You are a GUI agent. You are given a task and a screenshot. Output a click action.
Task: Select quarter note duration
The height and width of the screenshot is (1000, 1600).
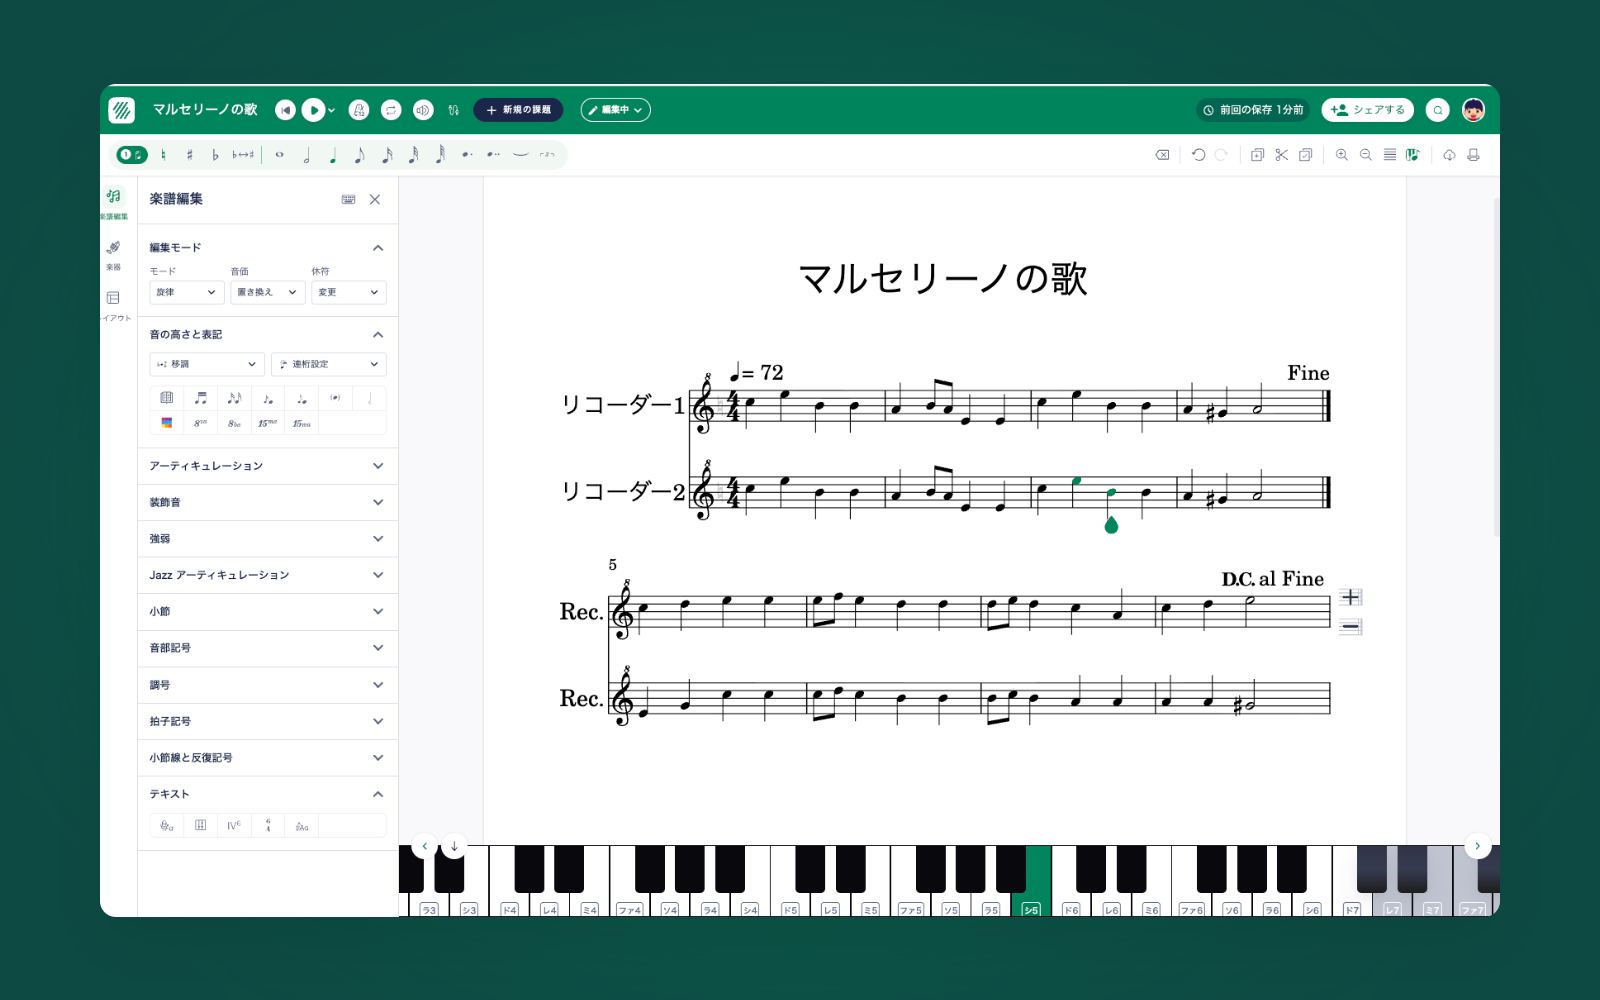point(333,155)
